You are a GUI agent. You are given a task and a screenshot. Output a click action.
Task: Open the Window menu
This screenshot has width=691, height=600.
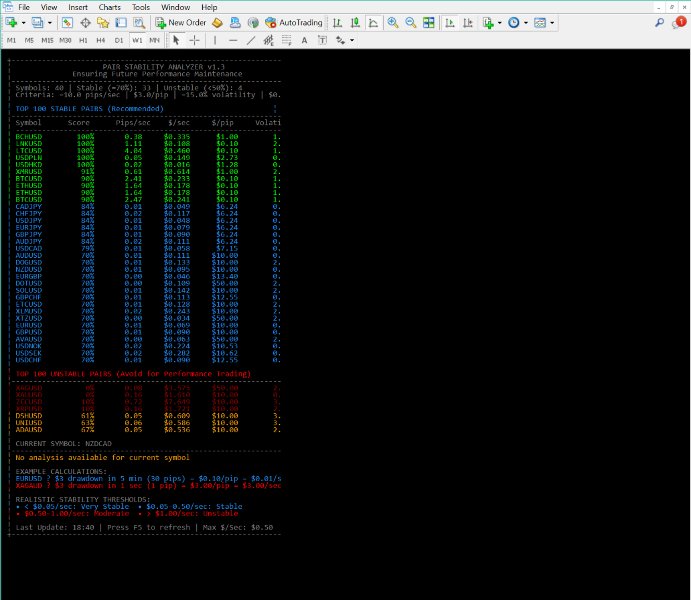(x=175, y=7)
